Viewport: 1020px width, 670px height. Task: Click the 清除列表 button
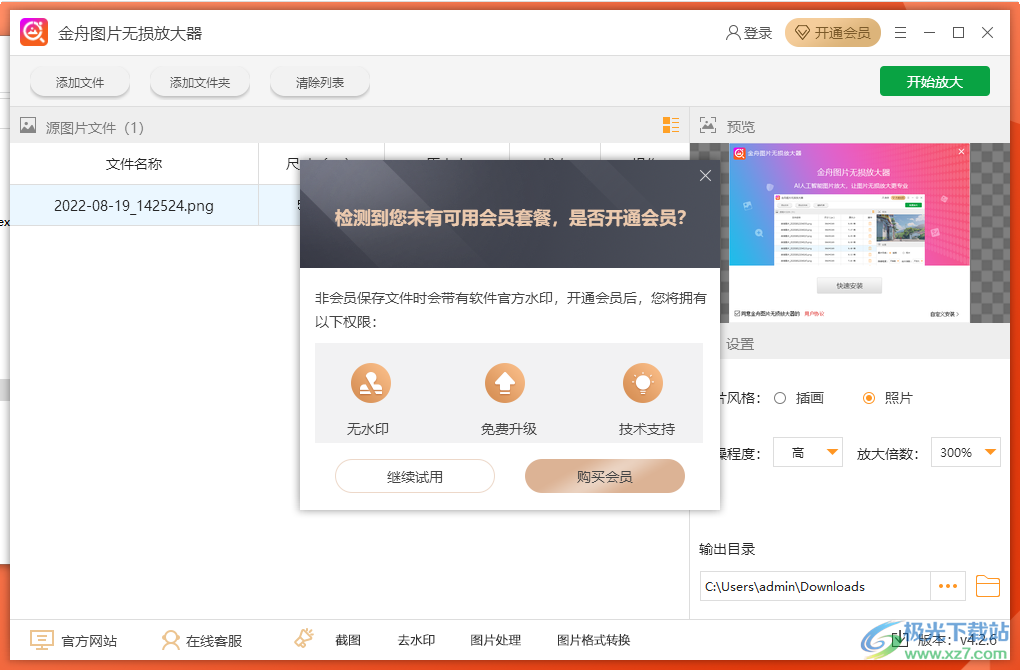(x=319, y=83)
